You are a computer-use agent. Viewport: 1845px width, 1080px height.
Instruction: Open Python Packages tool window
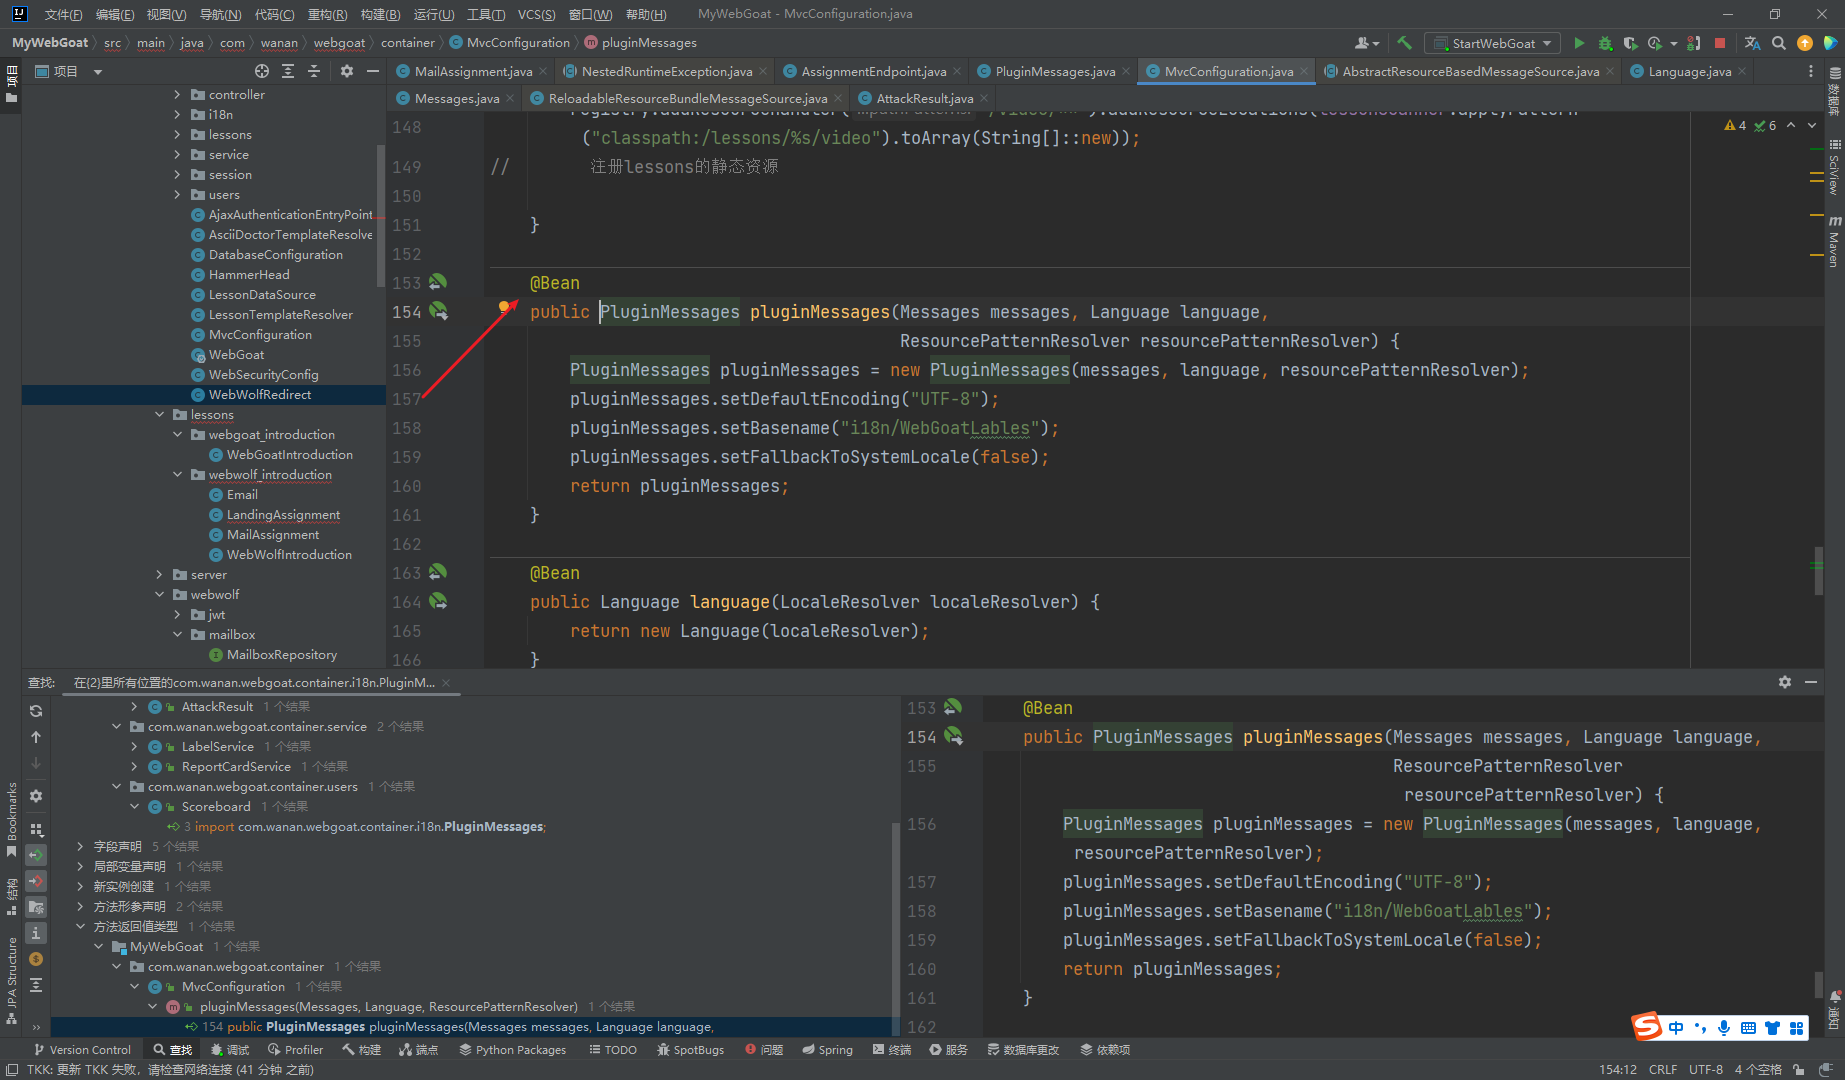[x=512, y=1050]
